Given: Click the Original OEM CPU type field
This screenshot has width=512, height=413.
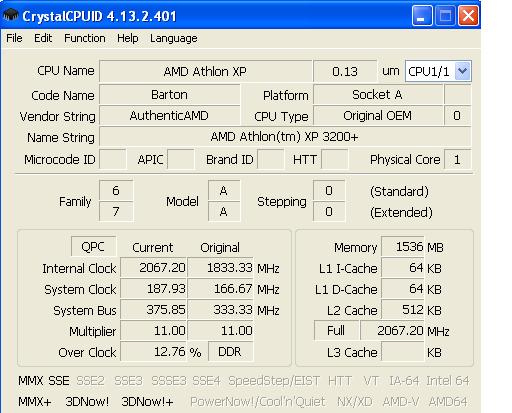Looking at the screenshot, I should [x=378, y=116].
